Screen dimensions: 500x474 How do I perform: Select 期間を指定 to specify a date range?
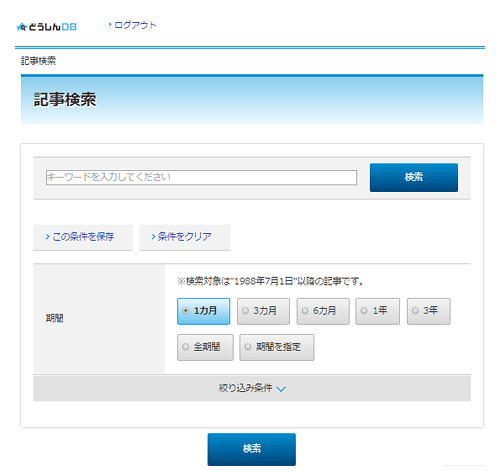pyautogui.click(x=277, y=347)
